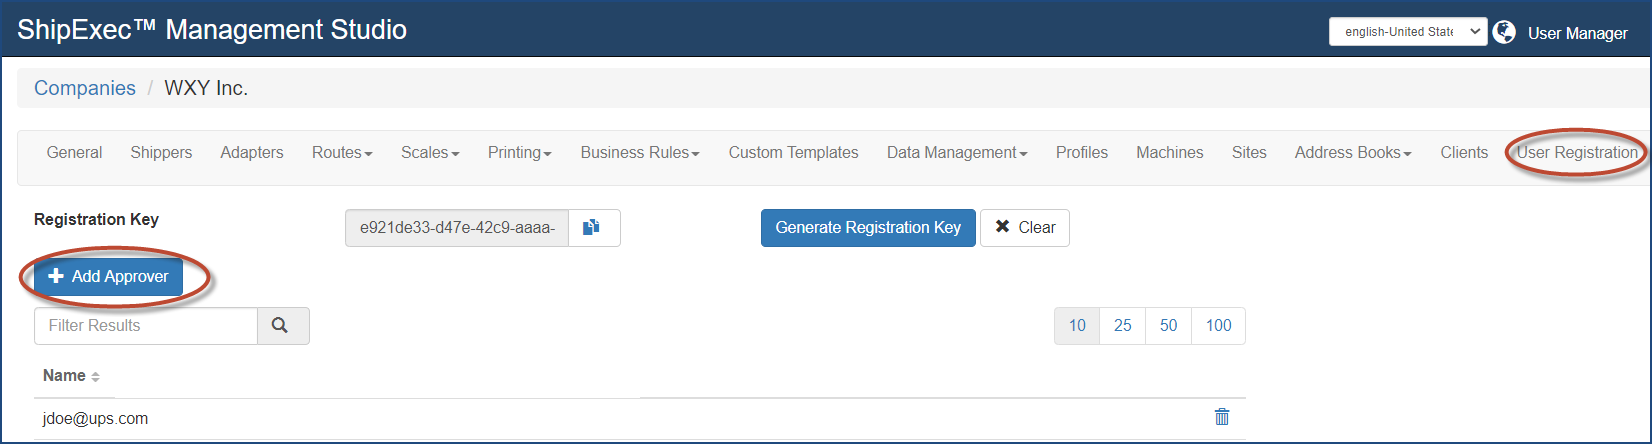Expand the Address Books menu

pyautogui.click(x=1353, y=153)
